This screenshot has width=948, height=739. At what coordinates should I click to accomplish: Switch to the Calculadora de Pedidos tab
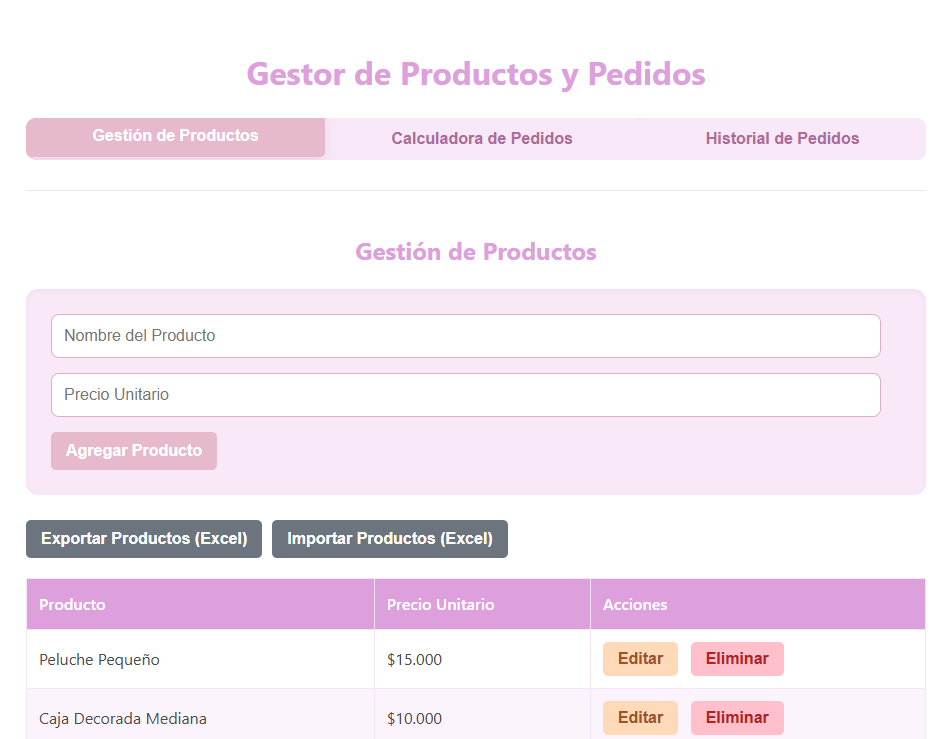tap(481, 138)
